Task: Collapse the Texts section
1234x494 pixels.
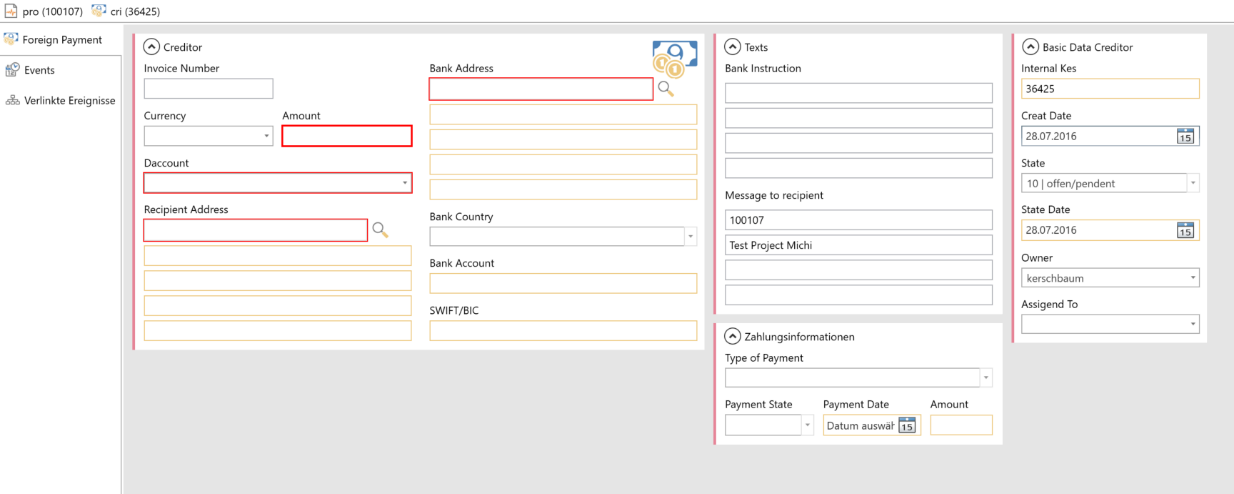Action: pyautogui.click(x=732, y=46)
